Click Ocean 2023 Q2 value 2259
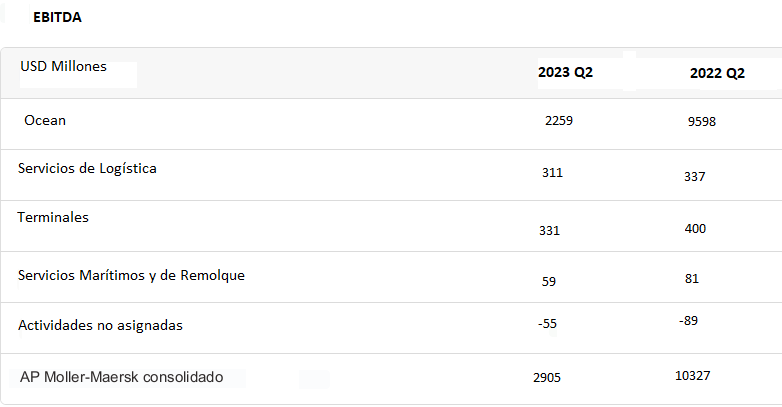Image resolution: width=782 pixels, height=407 pixels. (559, 121)
